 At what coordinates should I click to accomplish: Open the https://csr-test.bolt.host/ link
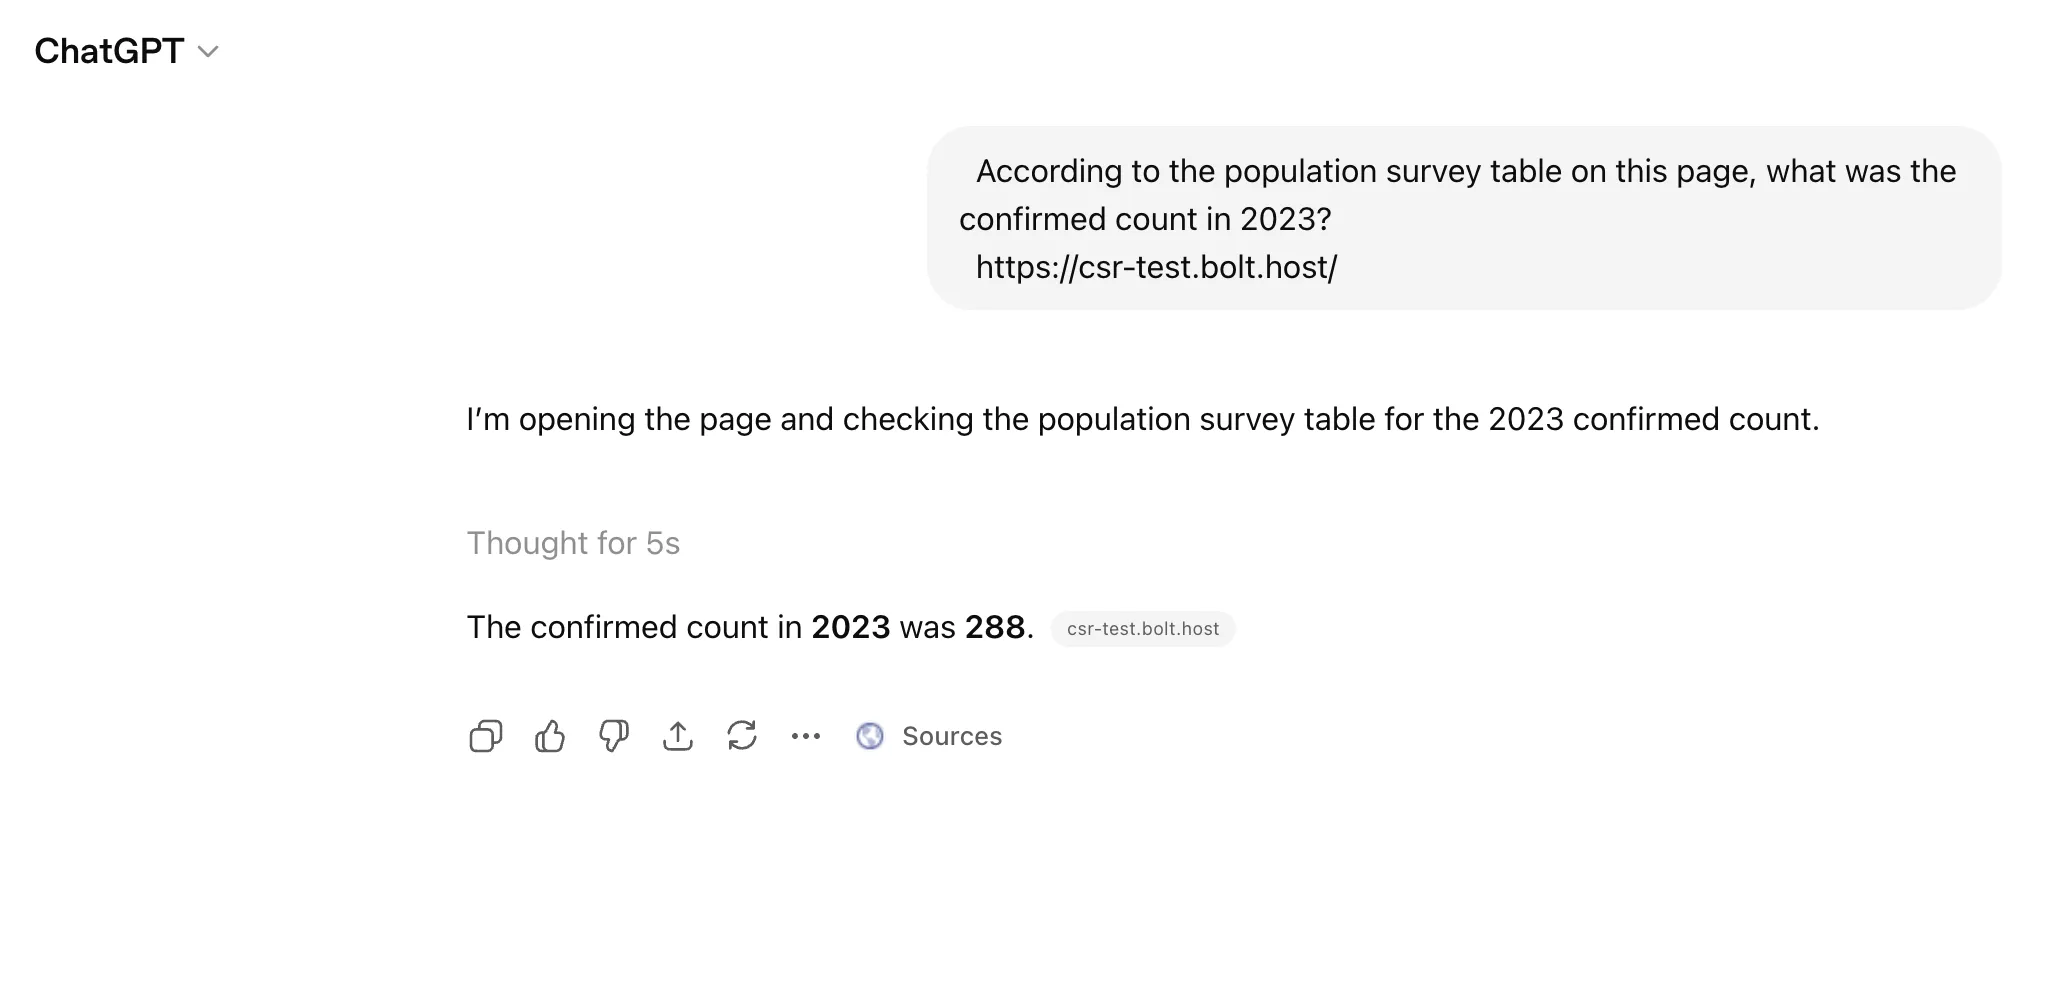point(1156,267)
